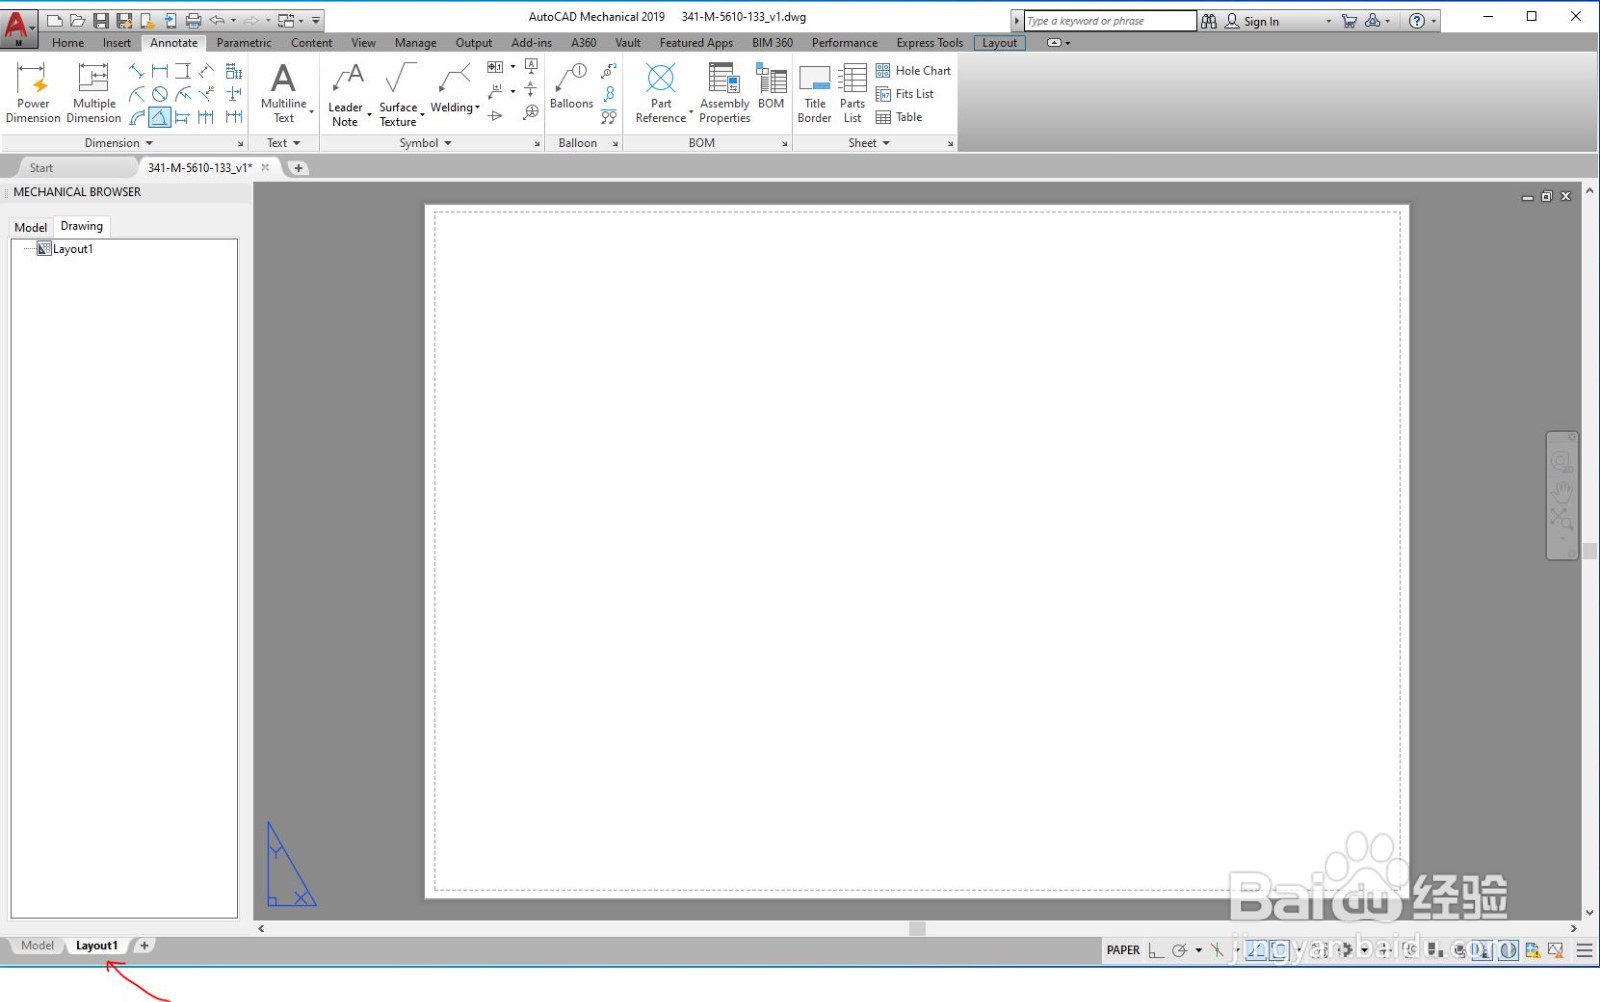Expand the Symbol panel
The height and width of the screenshot is (1002, 1600).
point(426,143)
